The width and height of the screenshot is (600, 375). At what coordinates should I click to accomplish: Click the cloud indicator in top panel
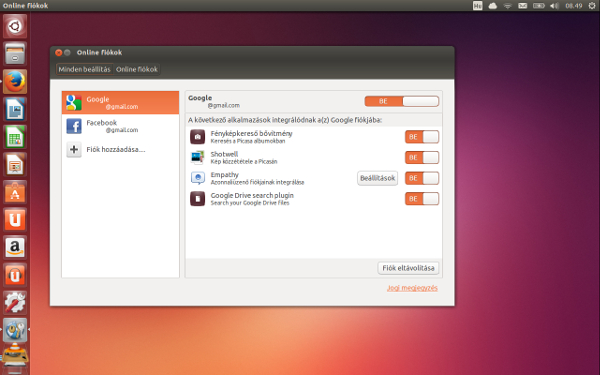coord(492,6)
